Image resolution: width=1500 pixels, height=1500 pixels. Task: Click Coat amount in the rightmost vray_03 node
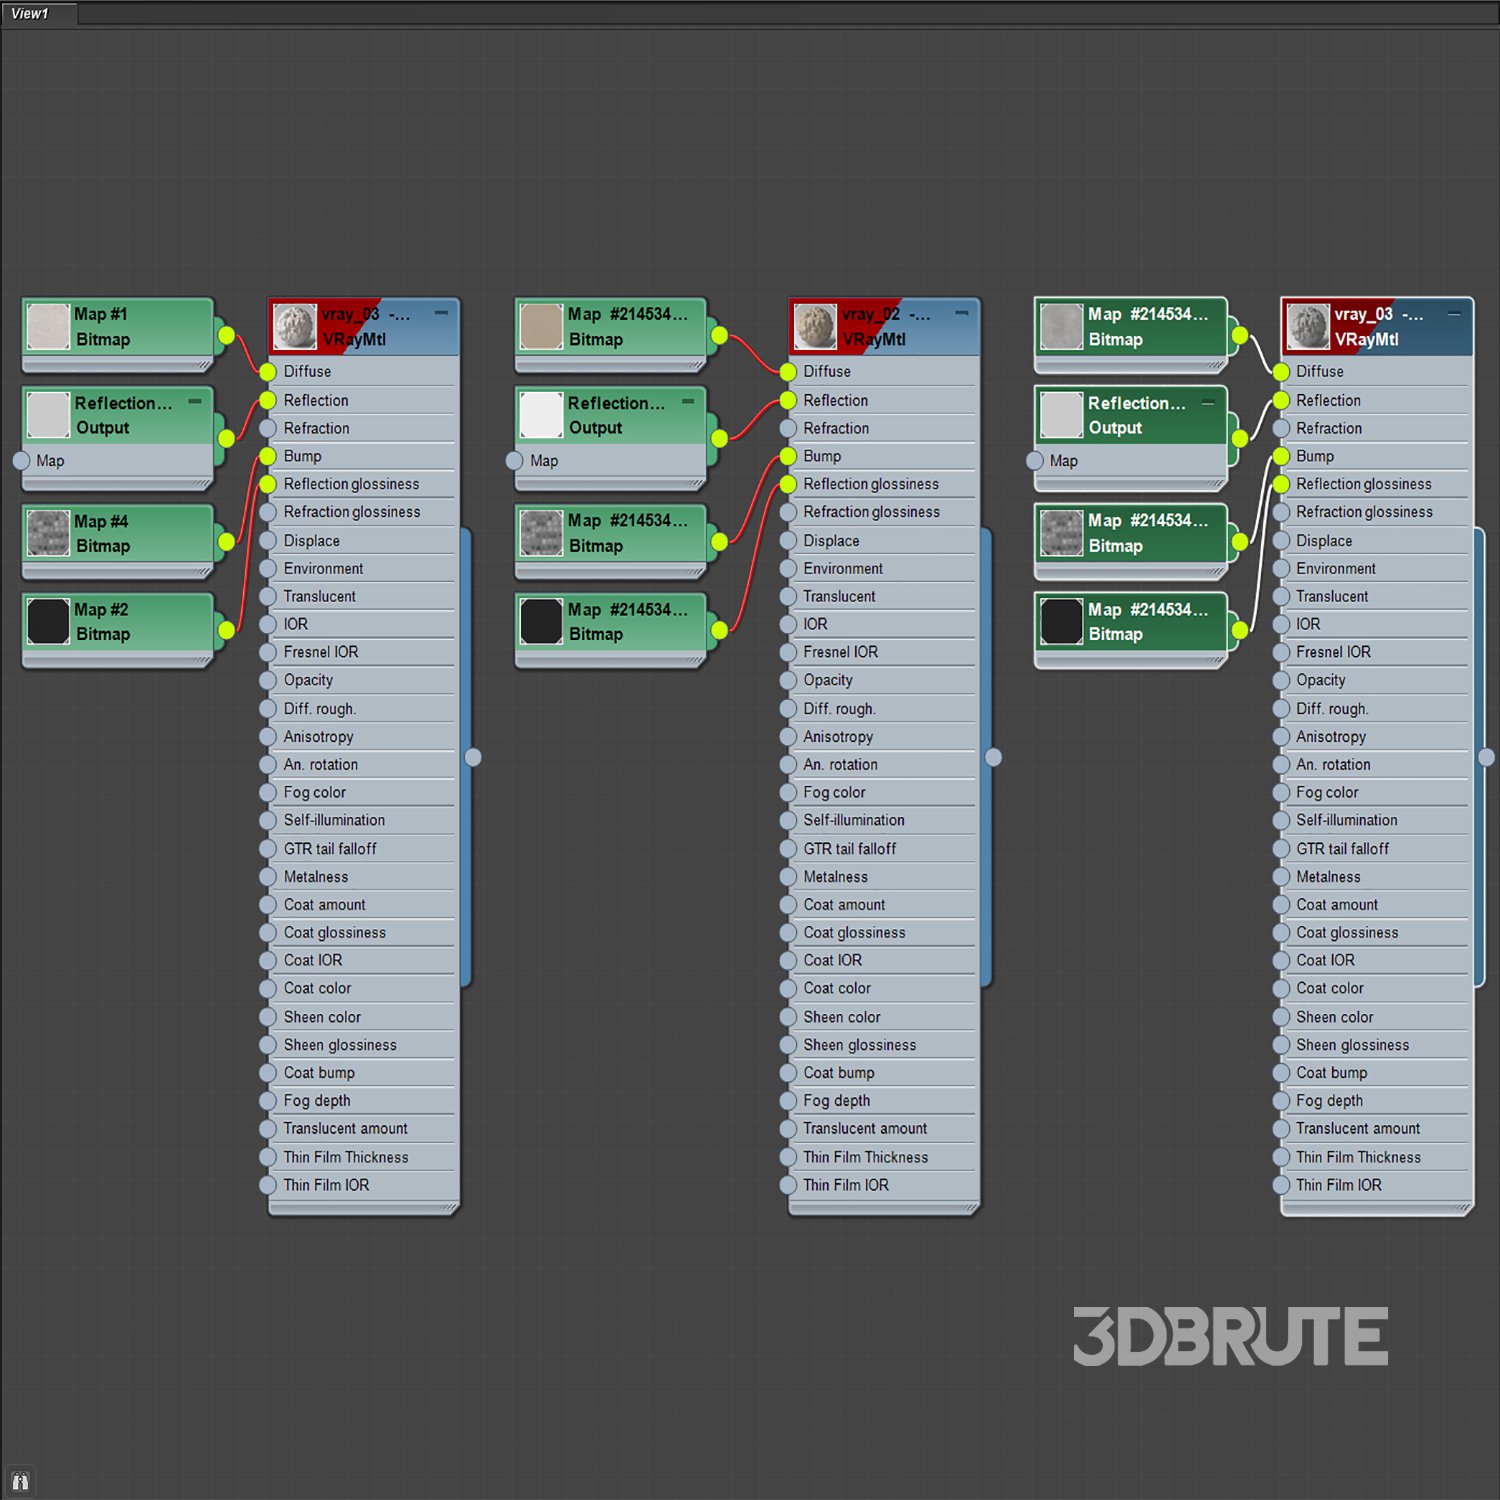pos(1337,905)
